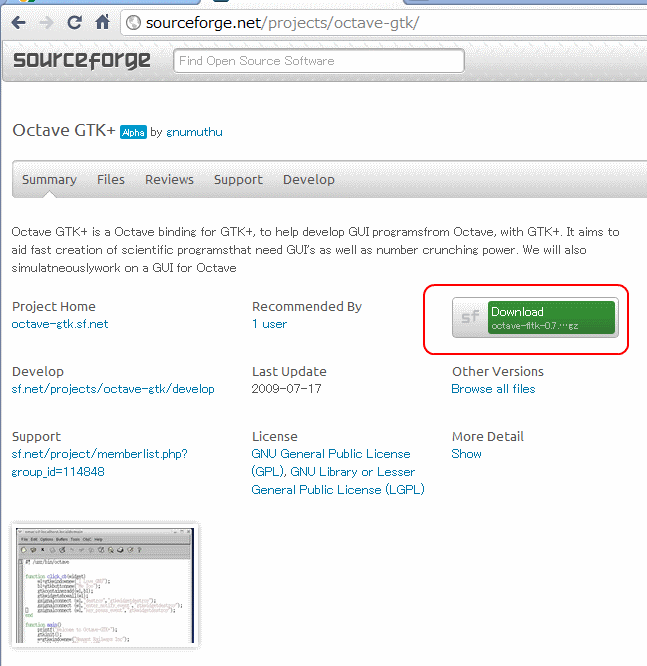Click the Other Versions heading

(498, 372)
